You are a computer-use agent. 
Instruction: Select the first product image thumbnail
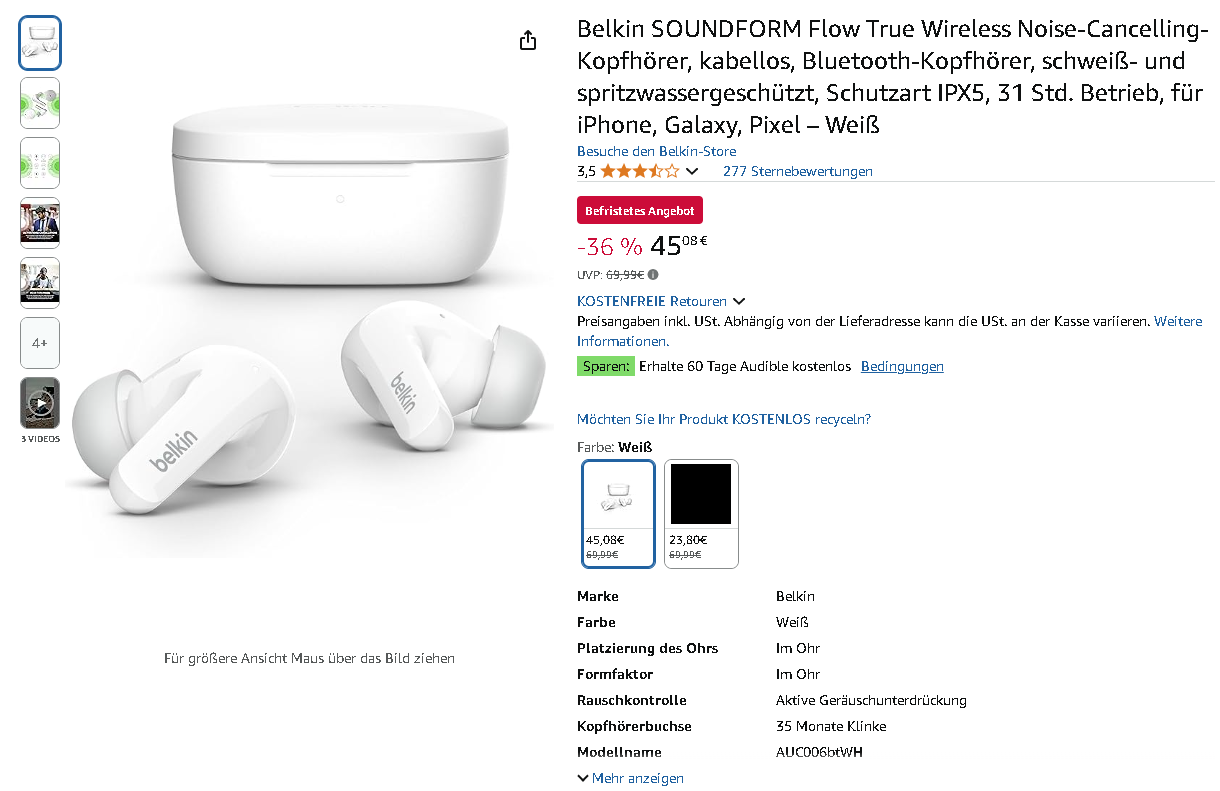[x=40, y=43]
